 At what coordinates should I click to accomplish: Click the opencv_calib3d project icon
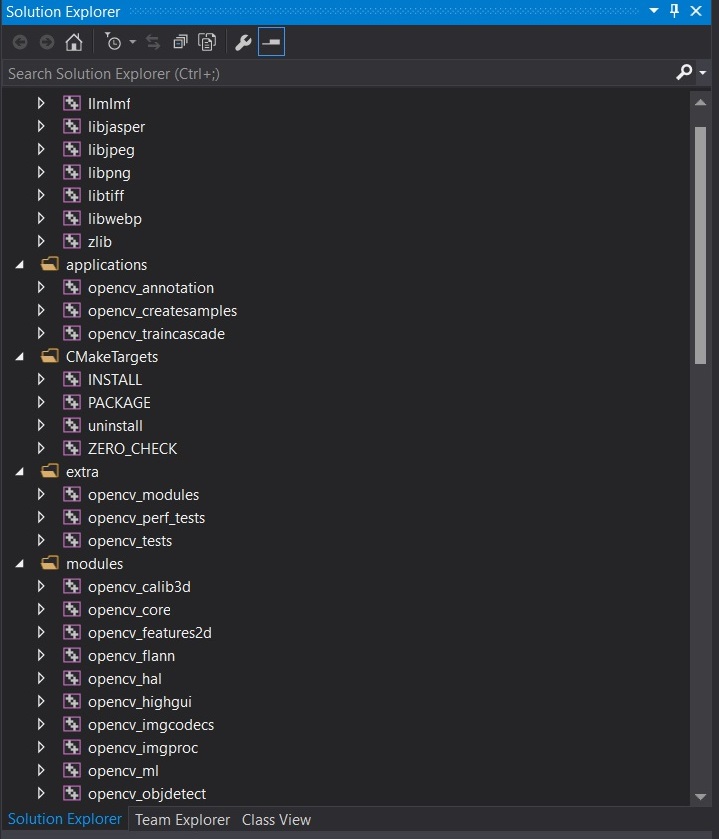click(72, 586)
